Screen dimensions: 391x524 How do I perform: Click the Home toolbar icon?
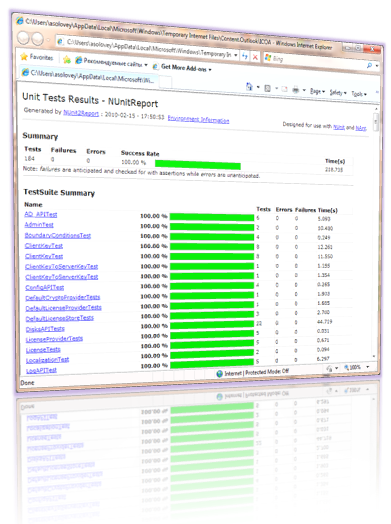(249, 87)
